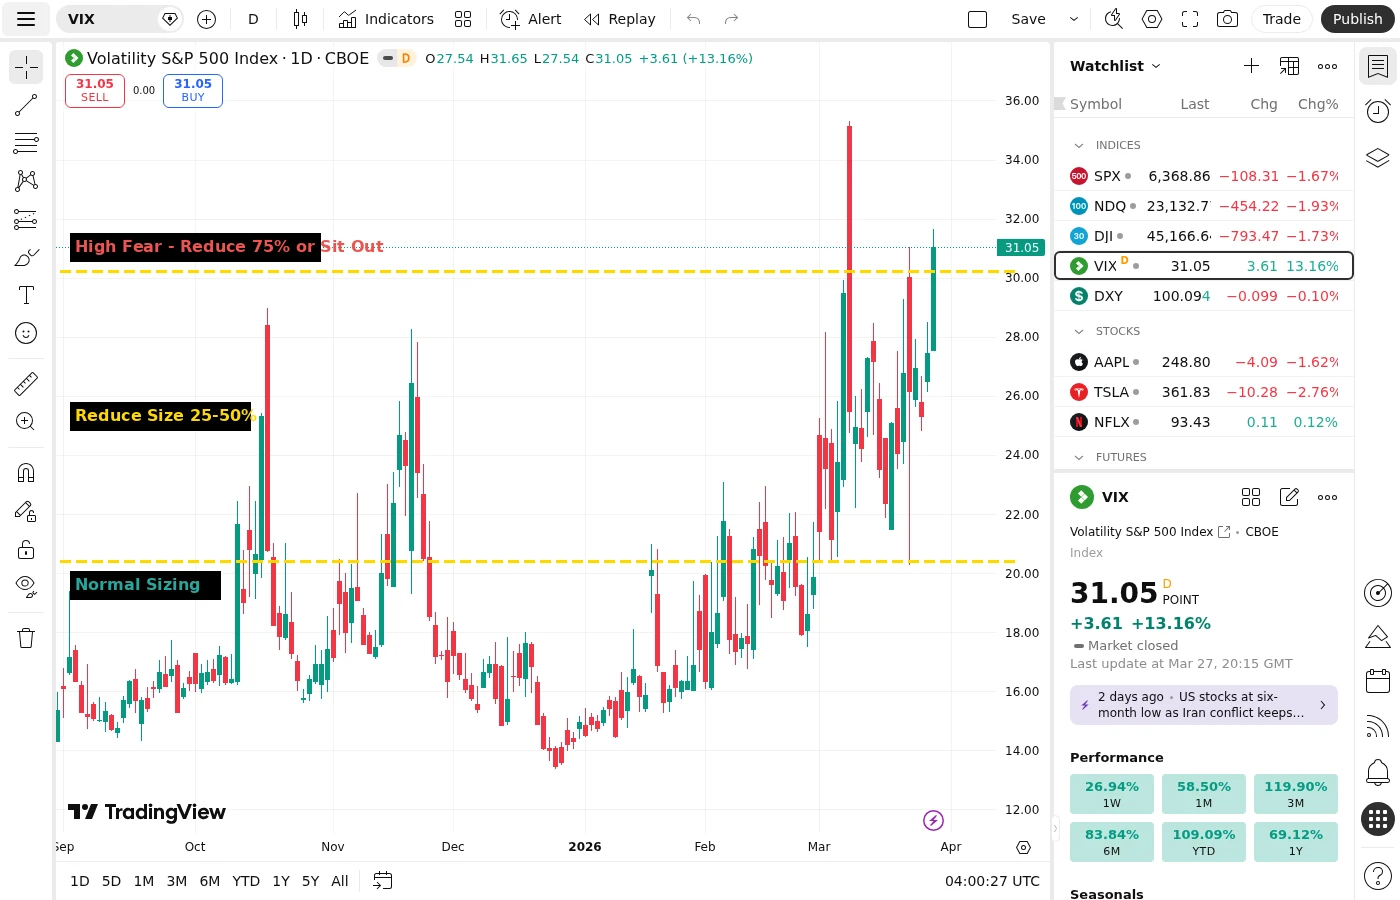This screenshot has width=1400, height=900.
Task: Select DXY row in watchlist
Action: (1204, 296)
